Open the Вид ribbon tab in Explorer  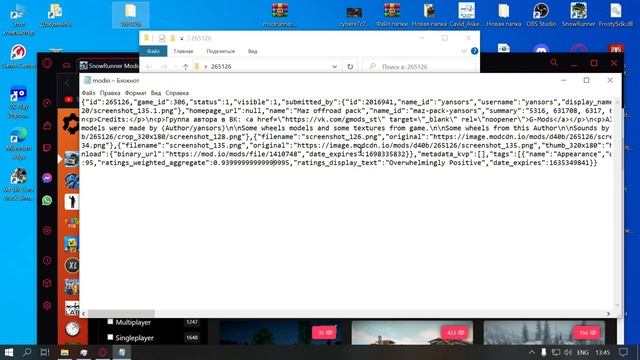pos(252,51)
